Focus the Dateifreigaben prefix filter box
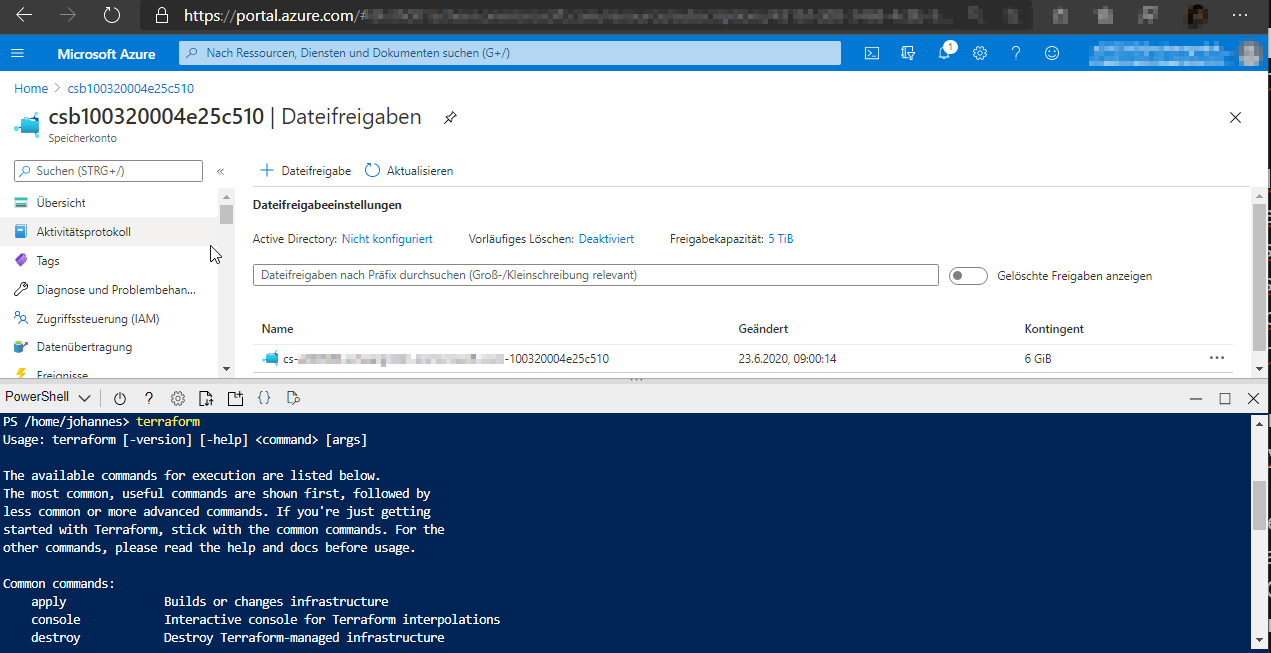The width and height of the screenshot is (1271, 653). 595,275
